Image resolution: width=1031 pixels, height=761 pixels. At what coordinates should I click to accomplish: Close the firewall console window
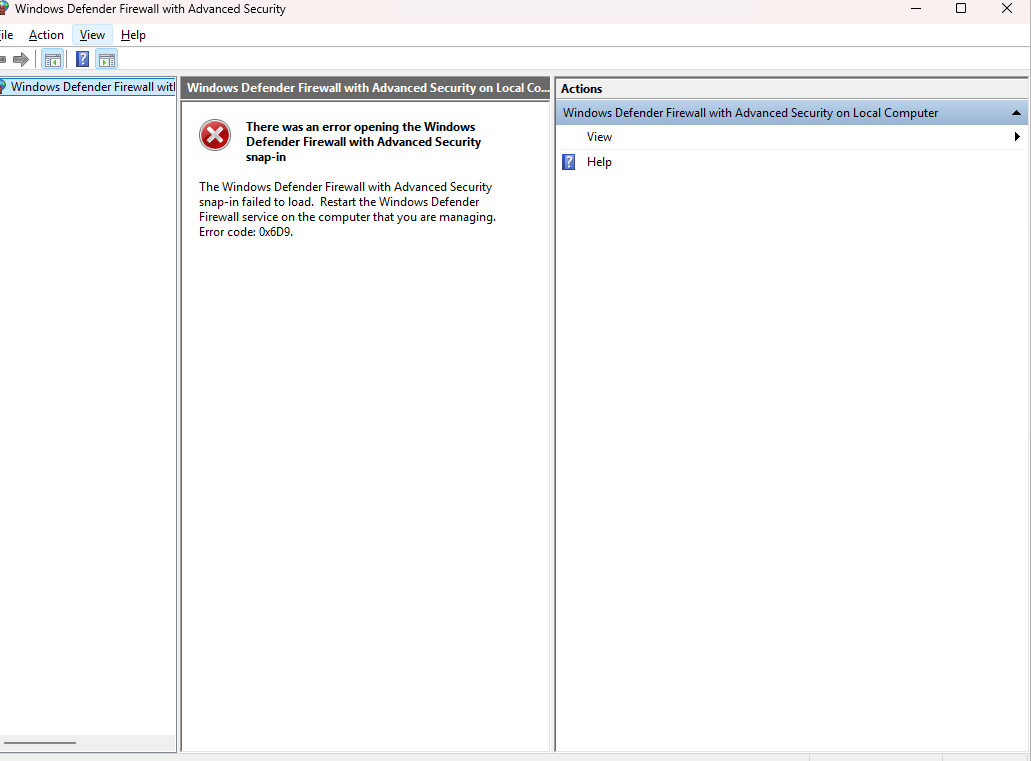[1007, 9]
